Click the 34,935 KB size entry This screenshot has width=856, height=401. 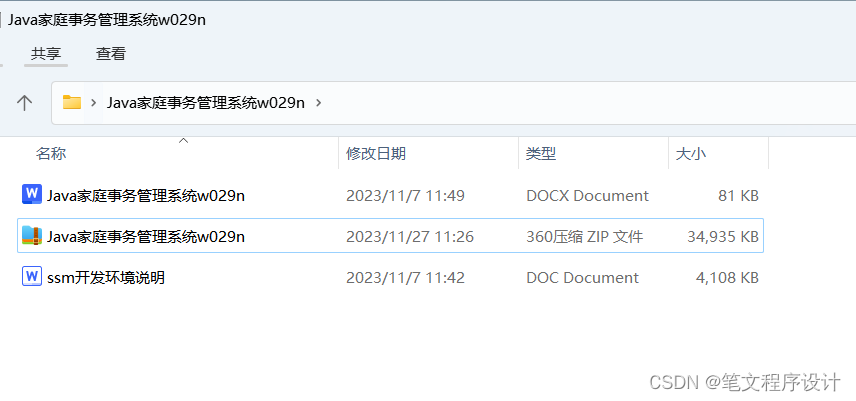click(723, 237)
